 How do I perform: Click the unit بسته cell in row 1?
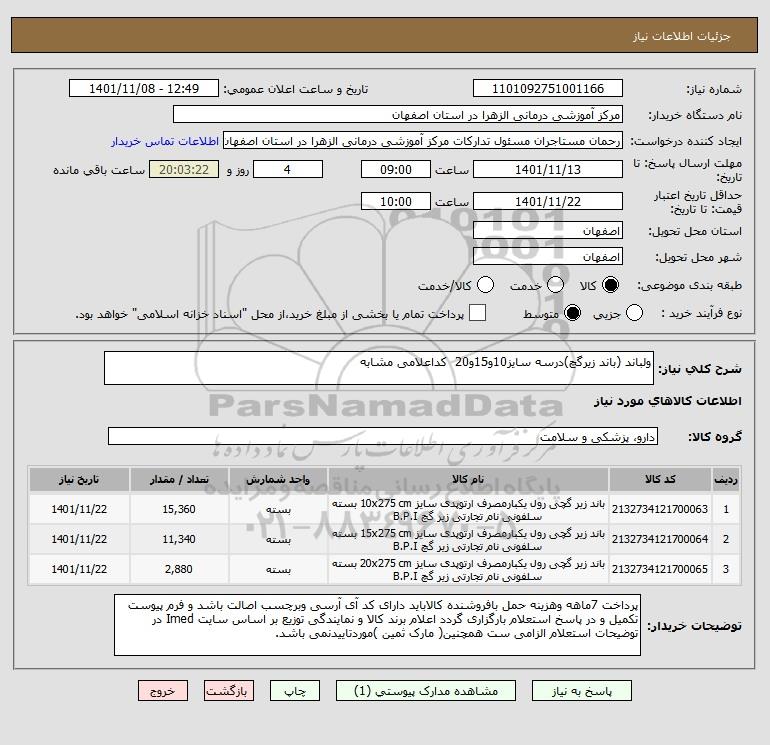point(278,510)
